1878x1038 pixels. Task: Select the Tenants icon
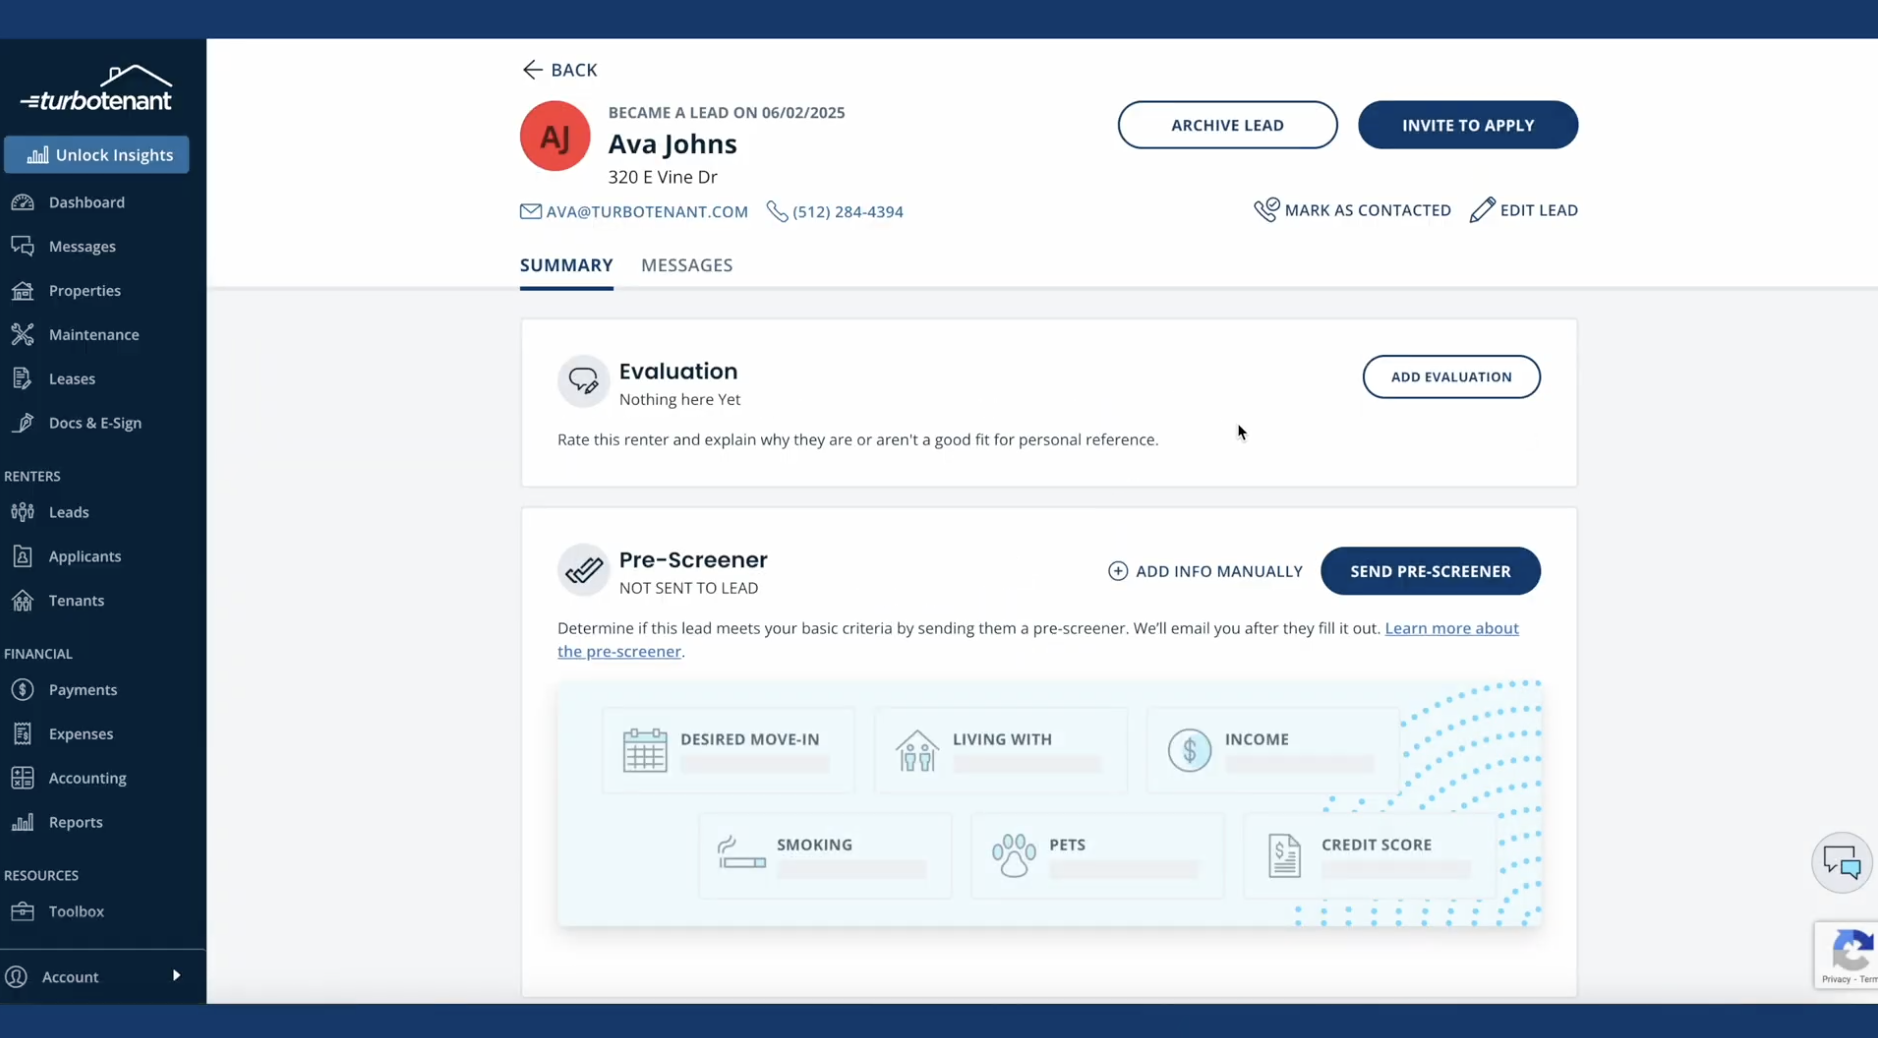point(23,600)
